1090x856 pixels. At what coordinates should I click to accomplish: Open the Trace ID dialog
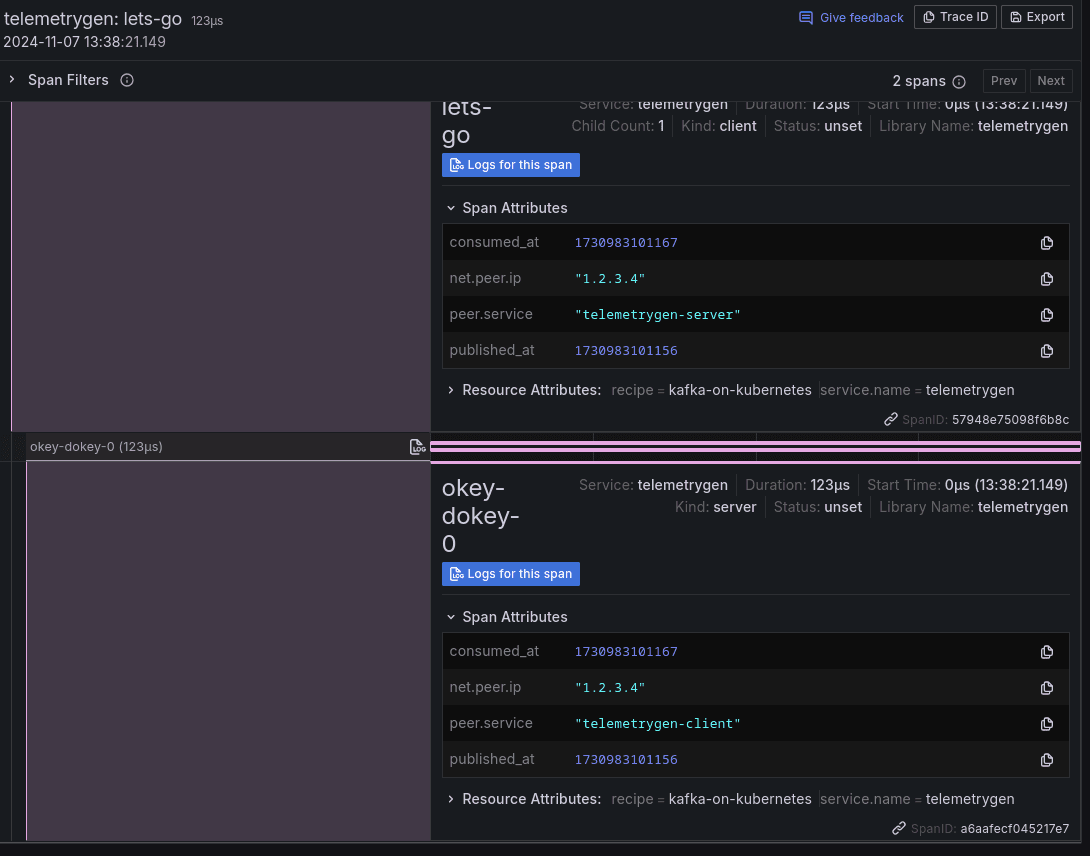(955, 17)
